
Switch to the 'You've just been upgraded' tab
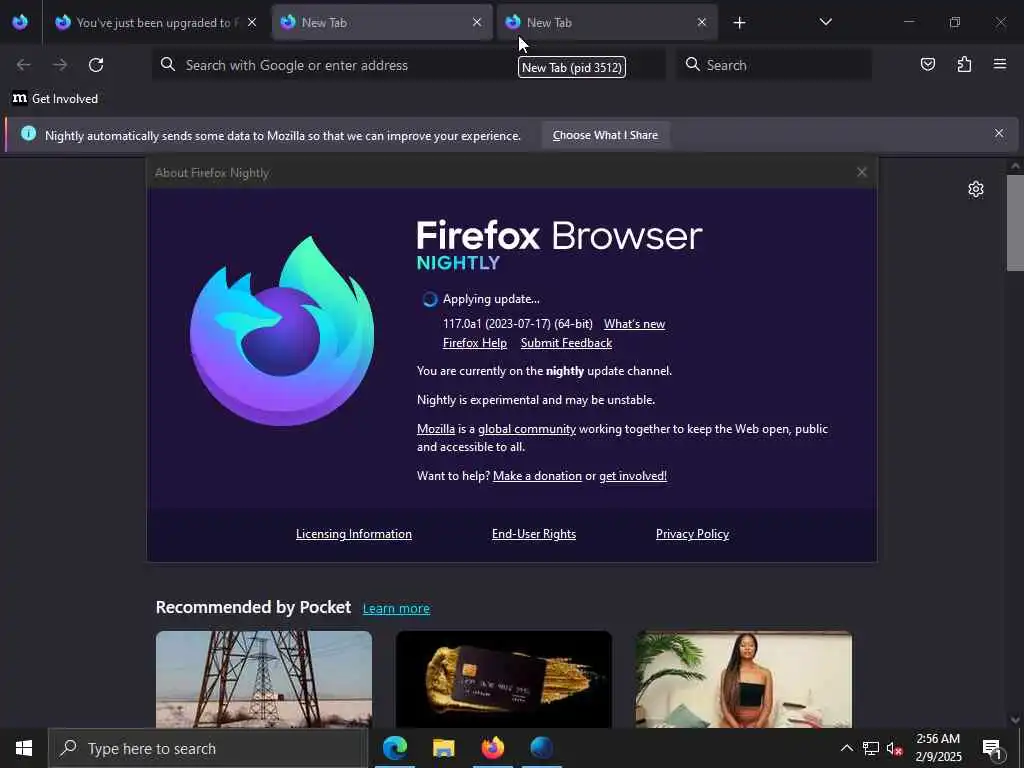[155, 22]
